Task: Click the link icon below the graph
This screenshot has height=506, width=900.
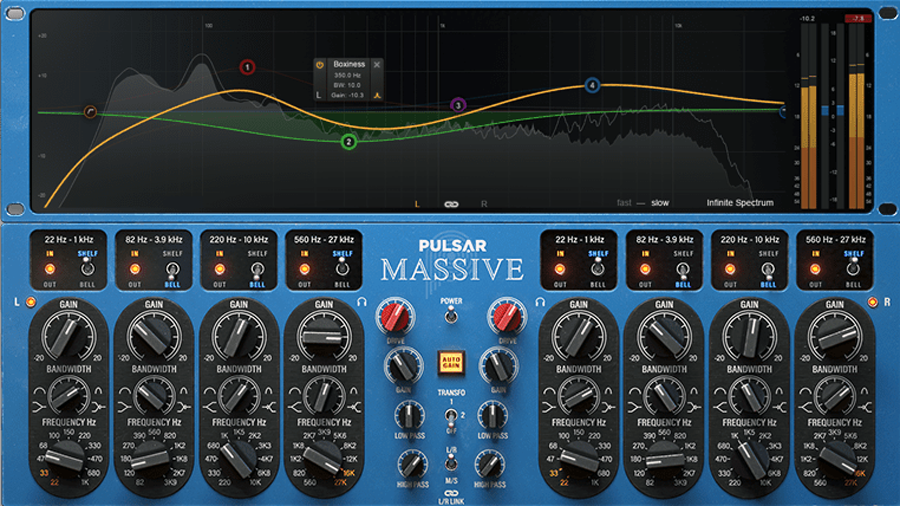Action: [x=451, y=204]
